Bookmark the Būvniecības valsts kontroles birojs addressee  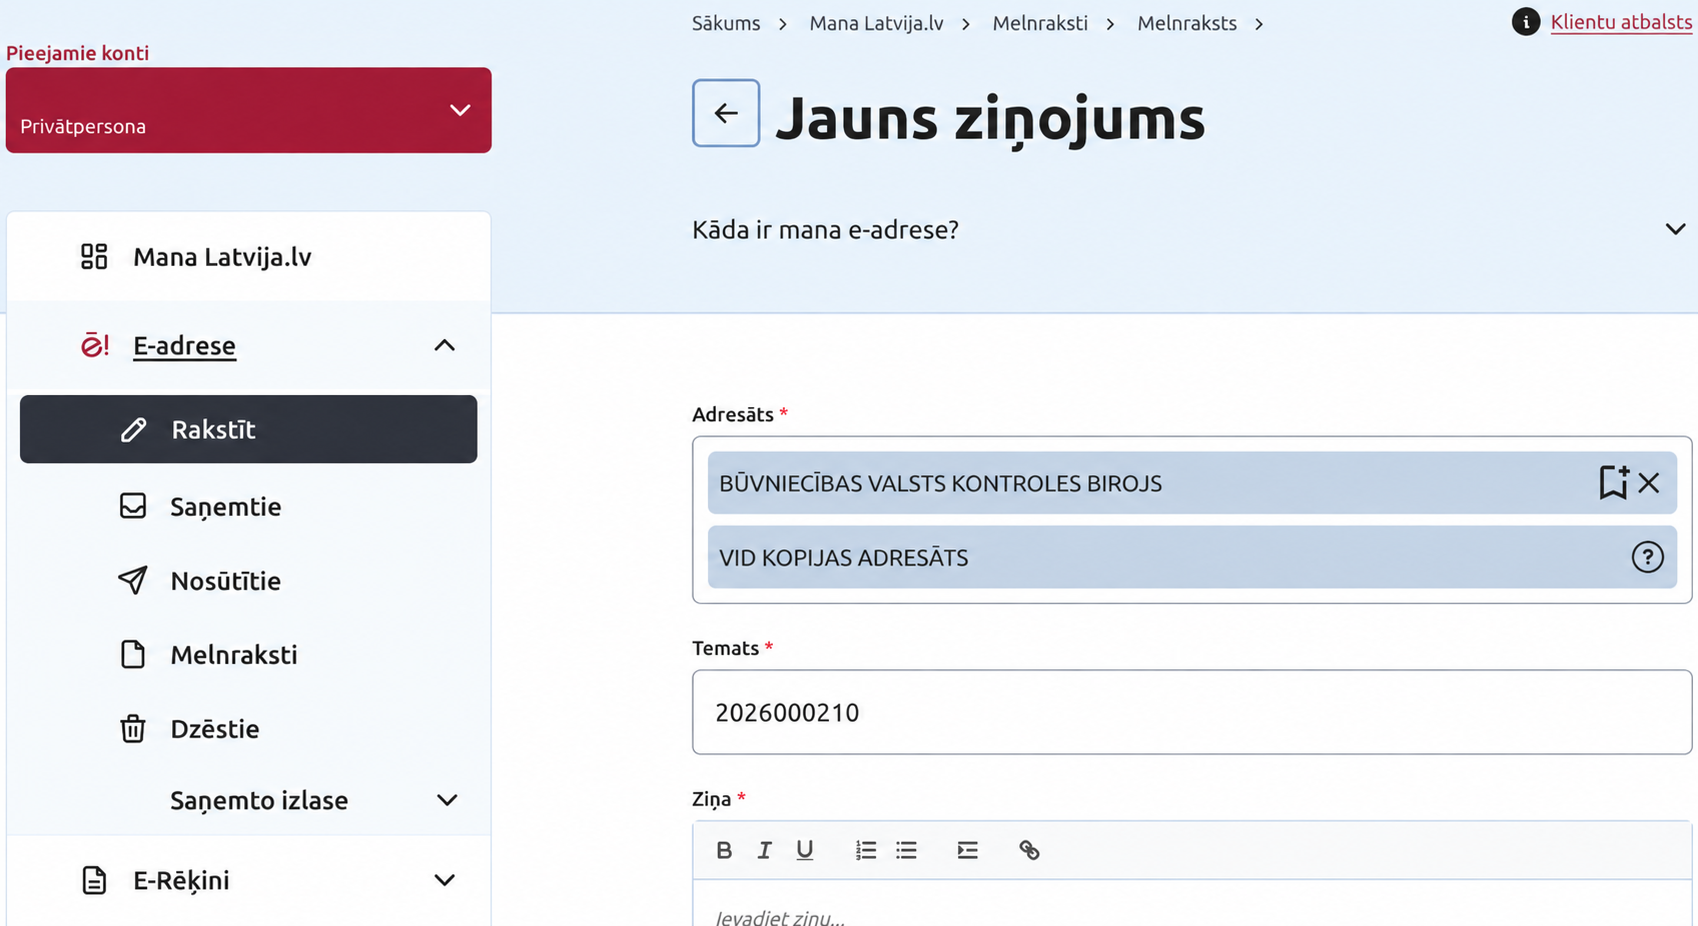click(x=1613, y=483)
